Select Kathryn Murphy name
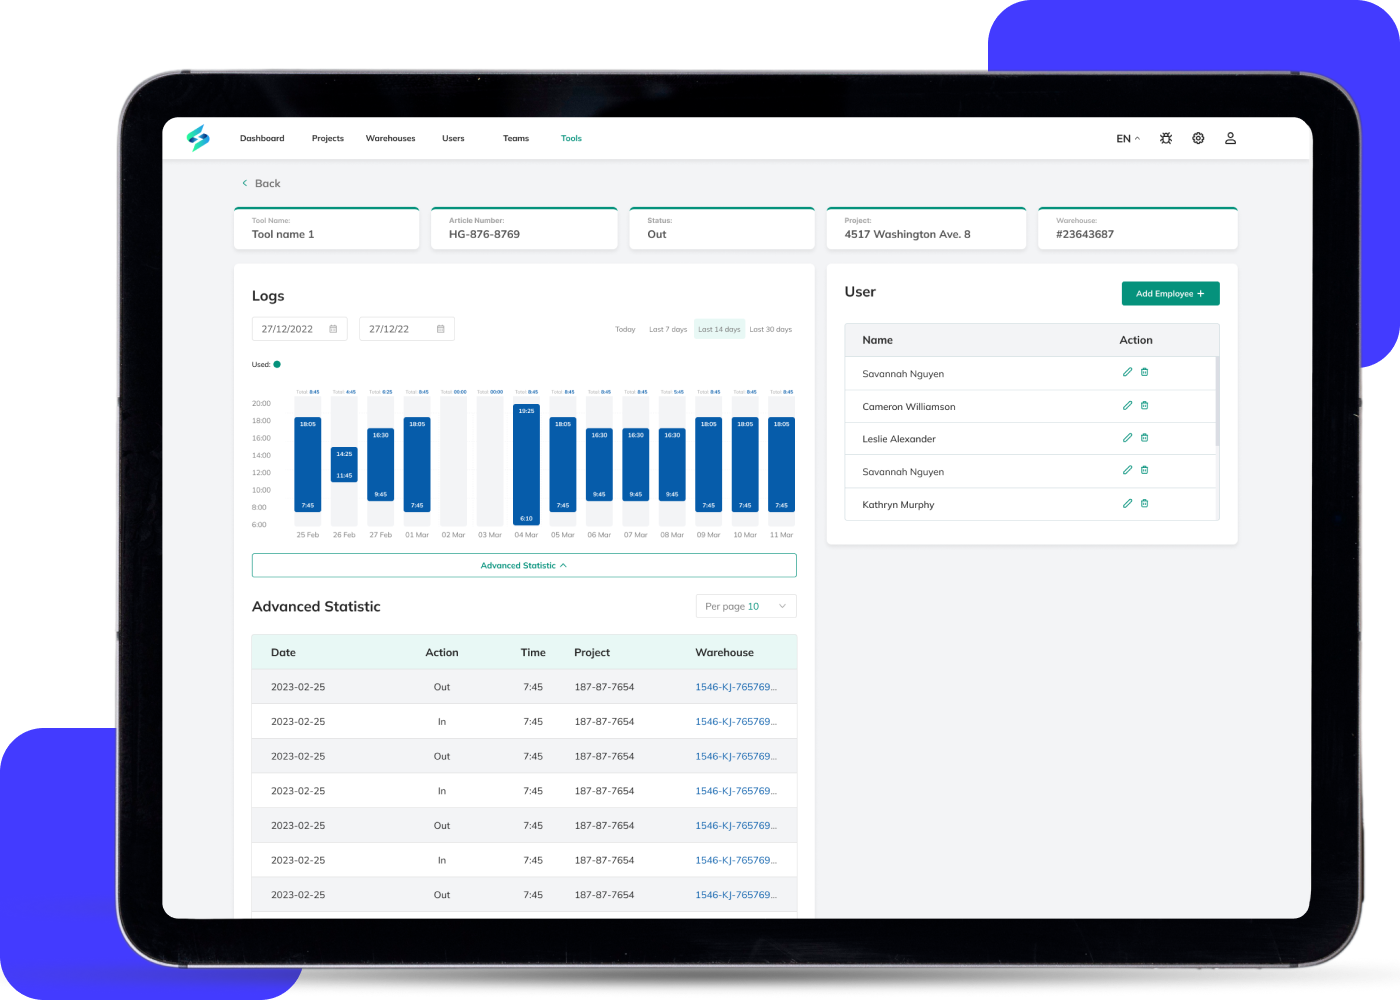This screenshot has height=1000, width=1400. 898,505
